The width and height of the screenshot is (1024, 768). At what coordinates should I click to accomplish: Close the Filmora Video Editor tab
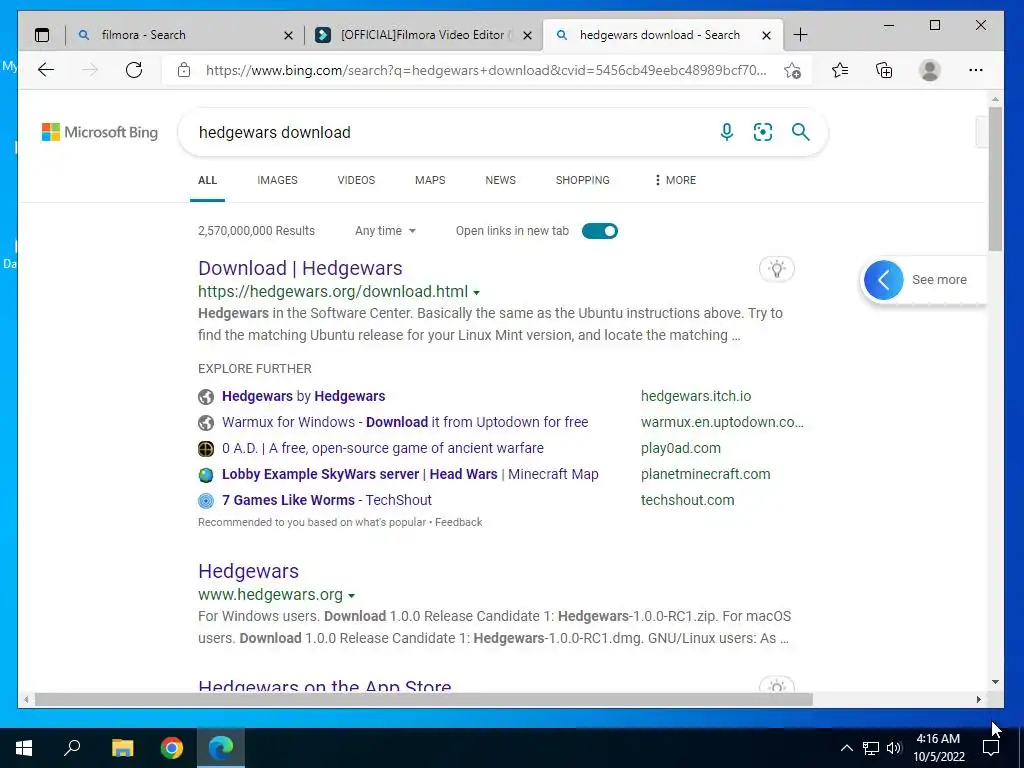528,35
